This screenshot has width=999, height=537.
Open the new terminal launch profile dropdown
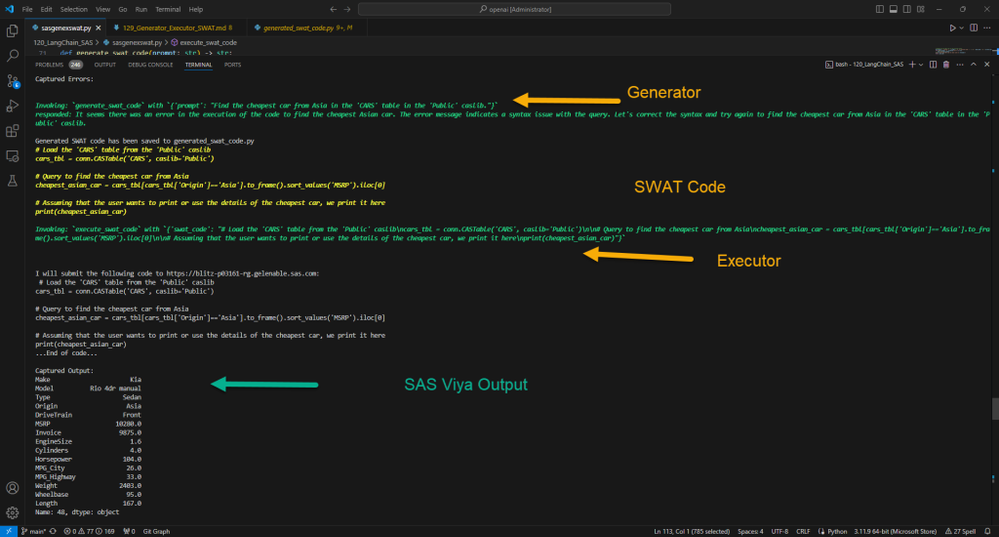pos(921,64)
